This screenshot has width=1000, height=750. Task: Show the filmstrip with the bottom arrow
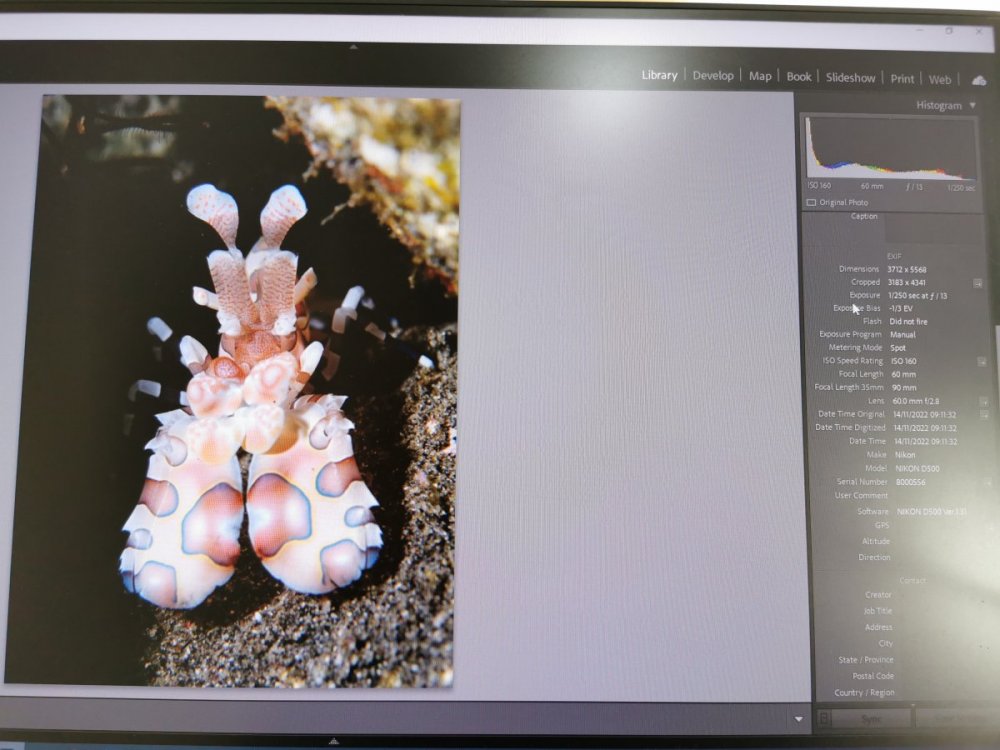[334, 741]
